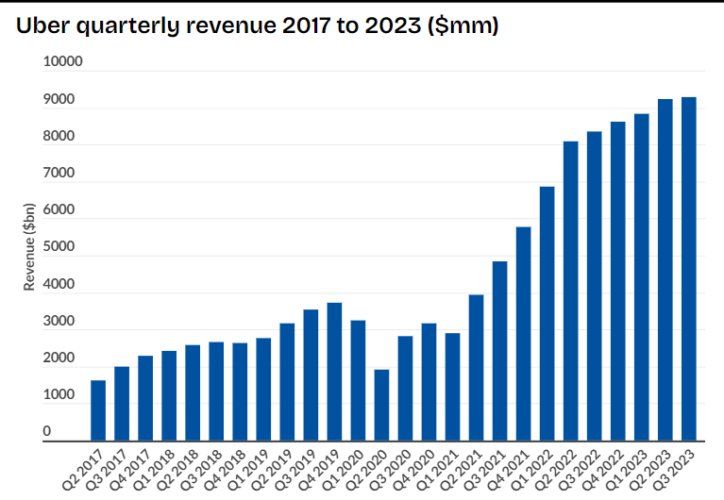
Task: Click the 9000 y-axis tick label
Action: (x=59, y=99)
